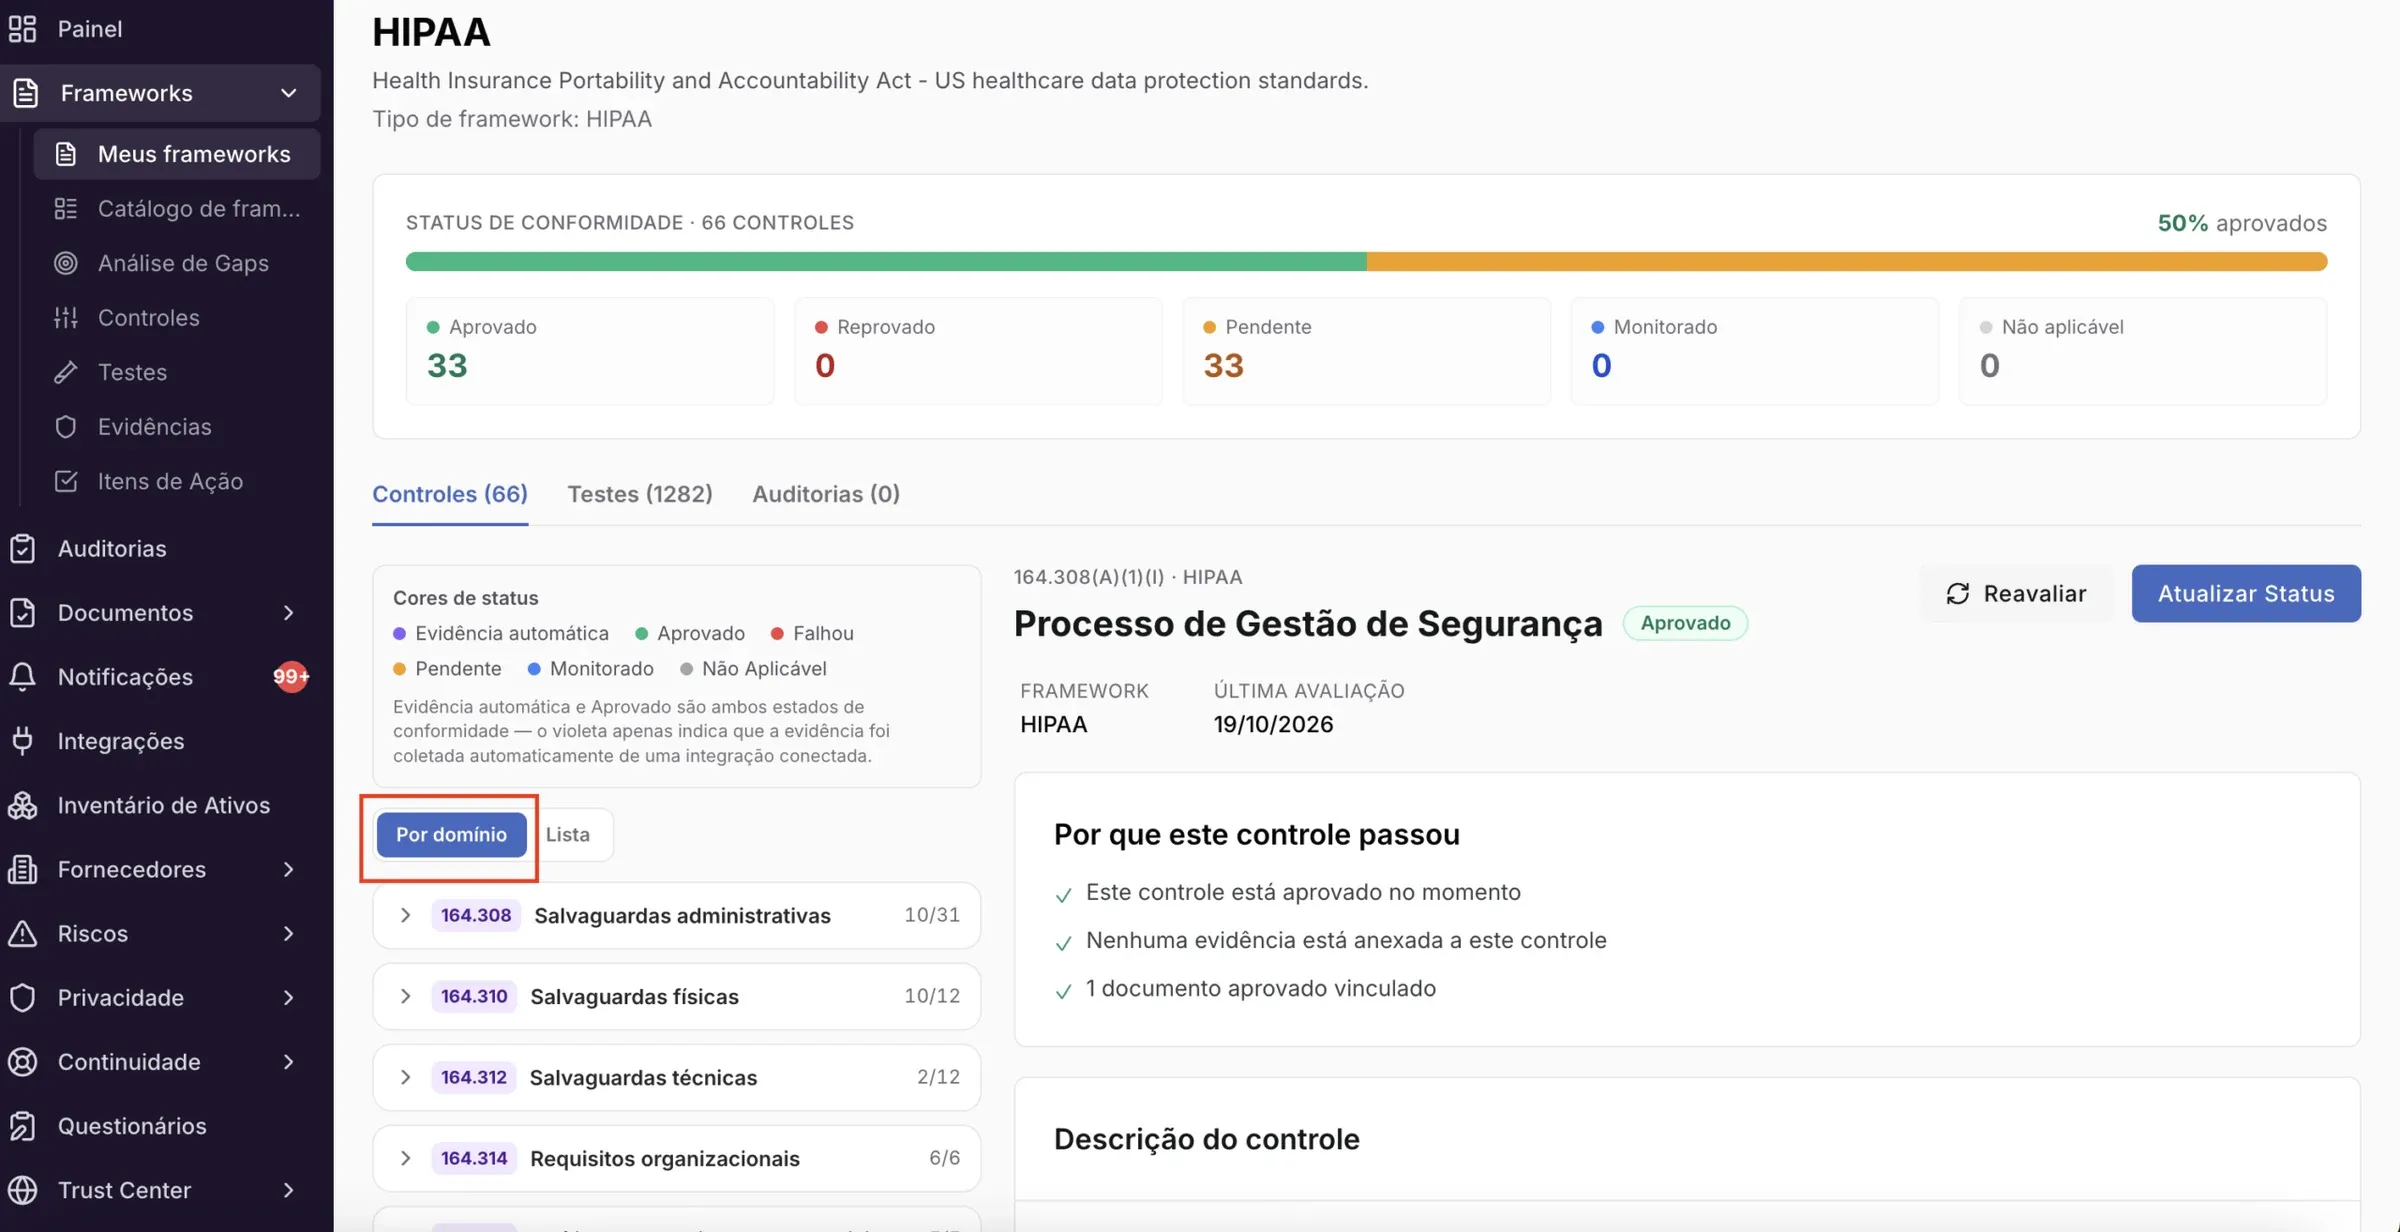Click the 99+ notifications badge
This screenshot has height=1232, width=2400.
291,677
